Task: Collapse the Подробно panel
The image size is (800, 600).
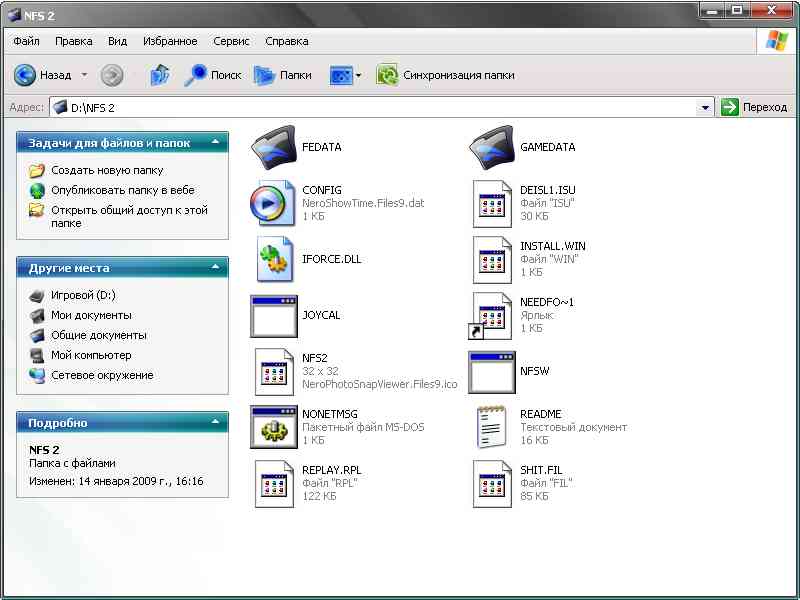Action: pos(215,422)
